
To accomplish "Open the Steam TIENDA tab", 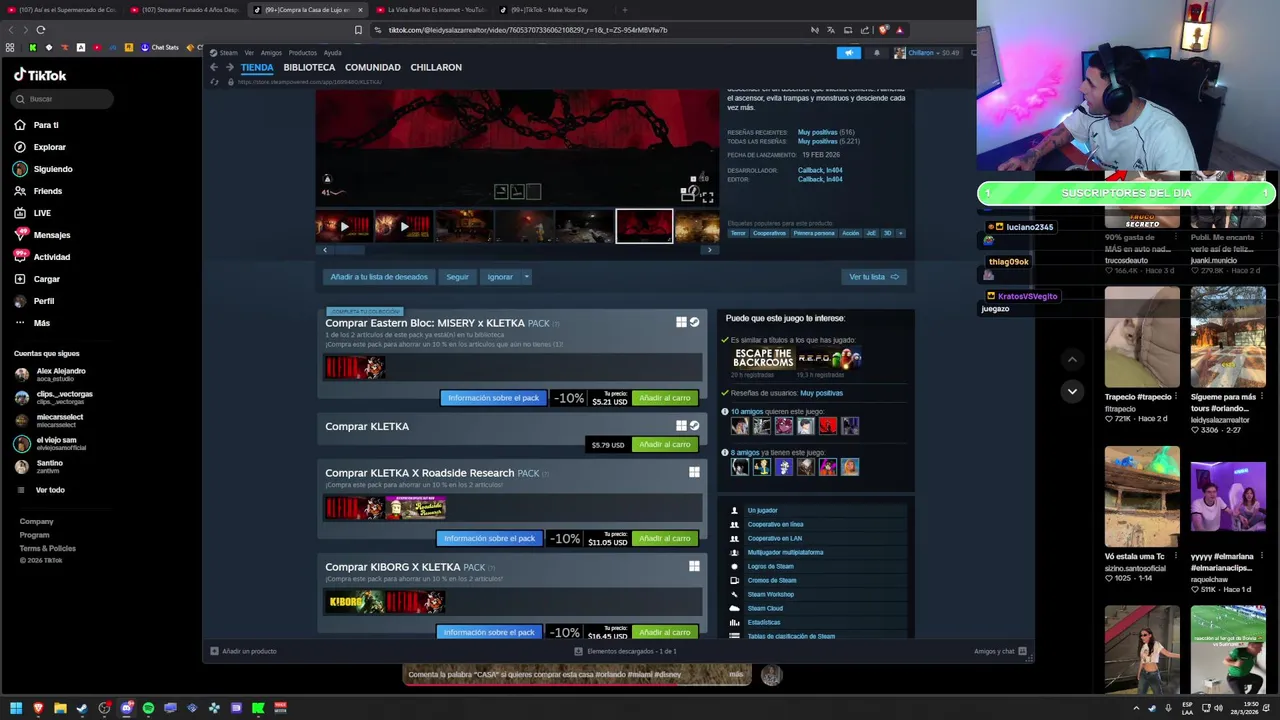I will [x=257, y=67].
